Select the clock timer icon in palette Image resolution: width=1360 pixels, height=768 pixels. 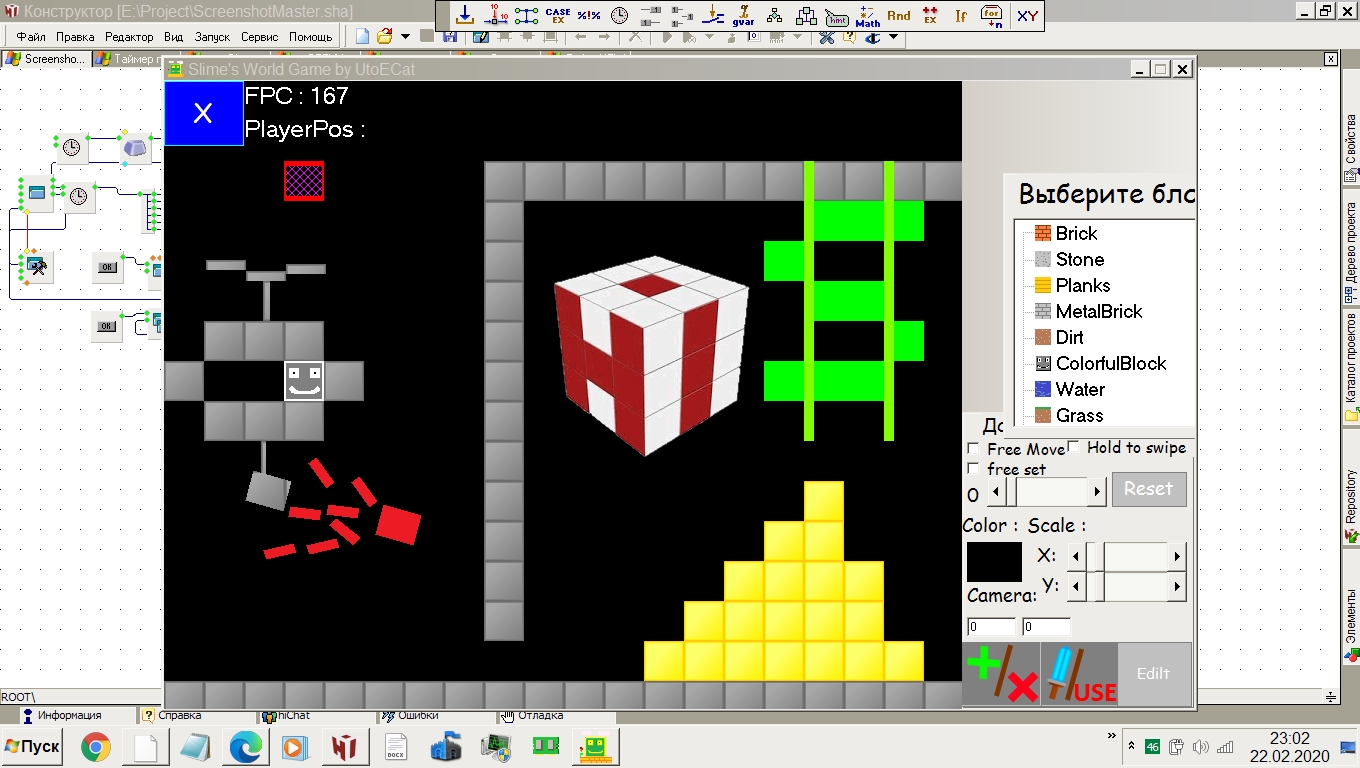[620, 15]
